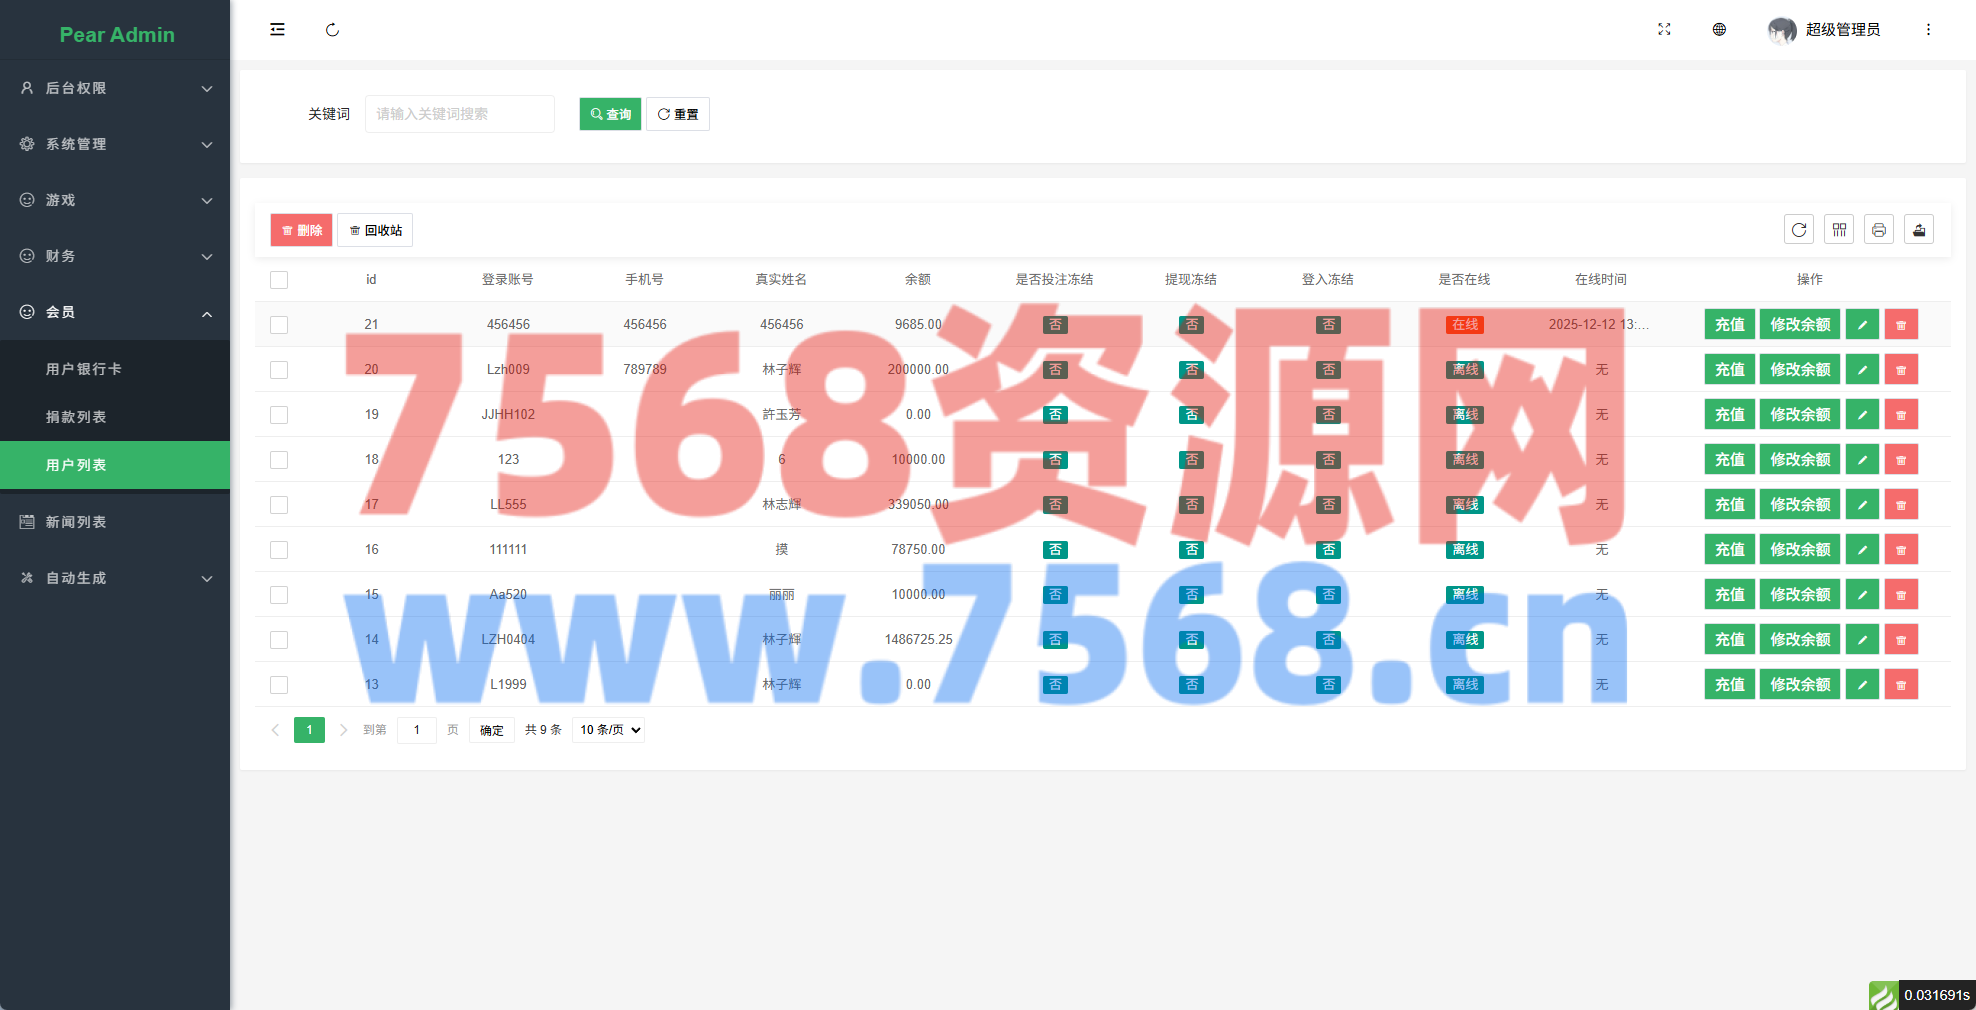
Task: Go to 新闻列表 in the sidebar
Action: pos(76,522)
